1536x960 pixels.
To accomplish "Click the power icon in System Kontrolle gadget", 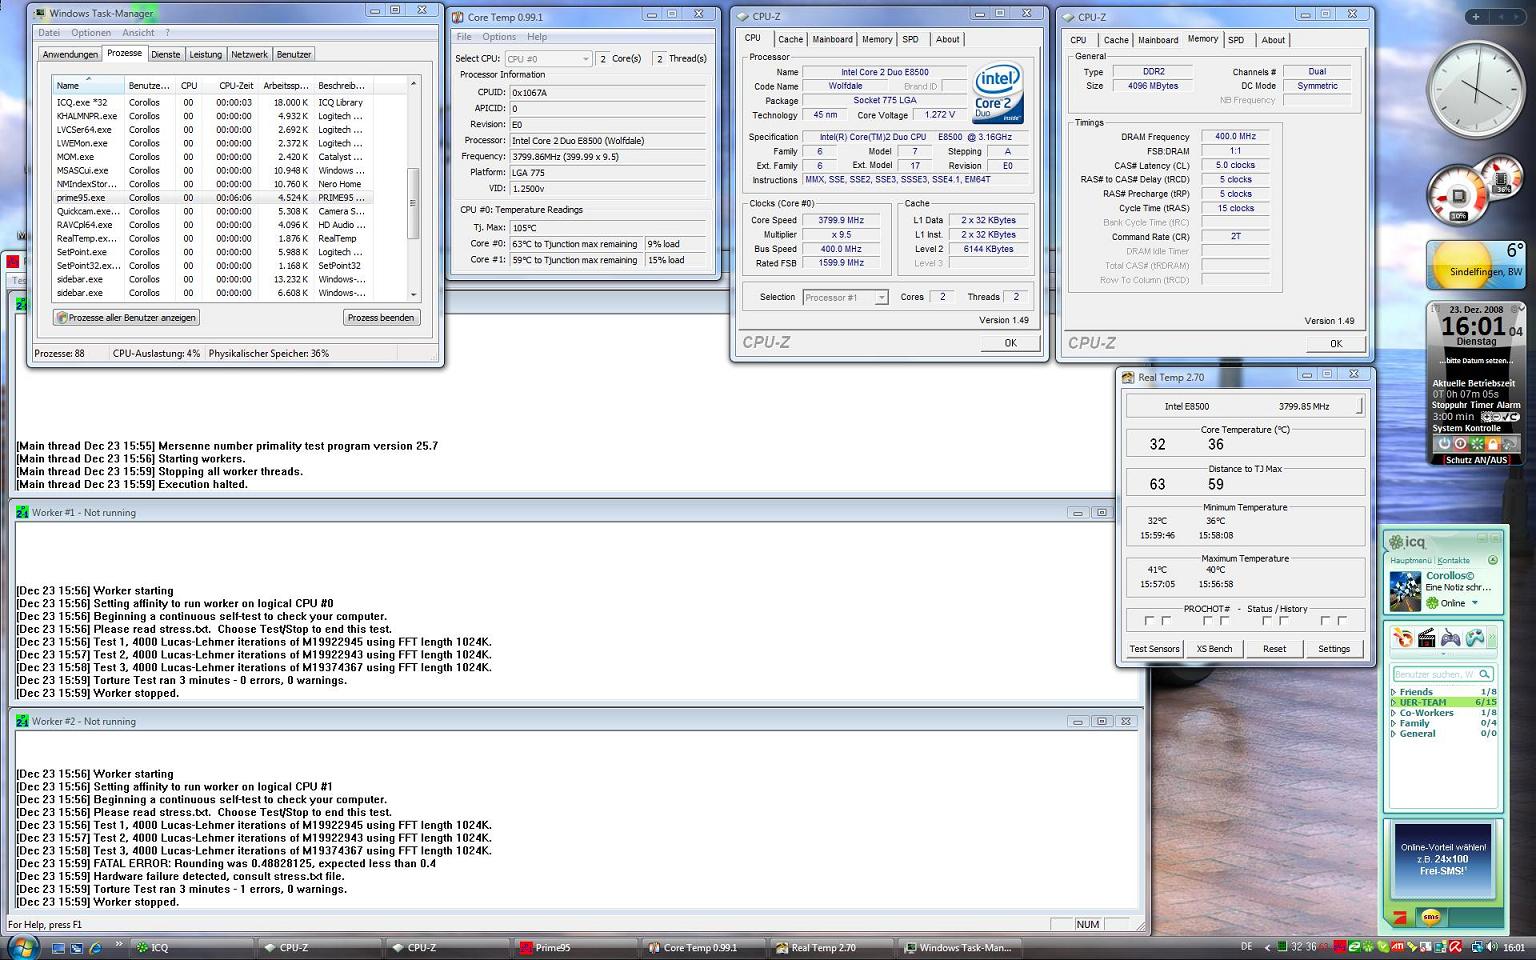I will coord(1443,443).
